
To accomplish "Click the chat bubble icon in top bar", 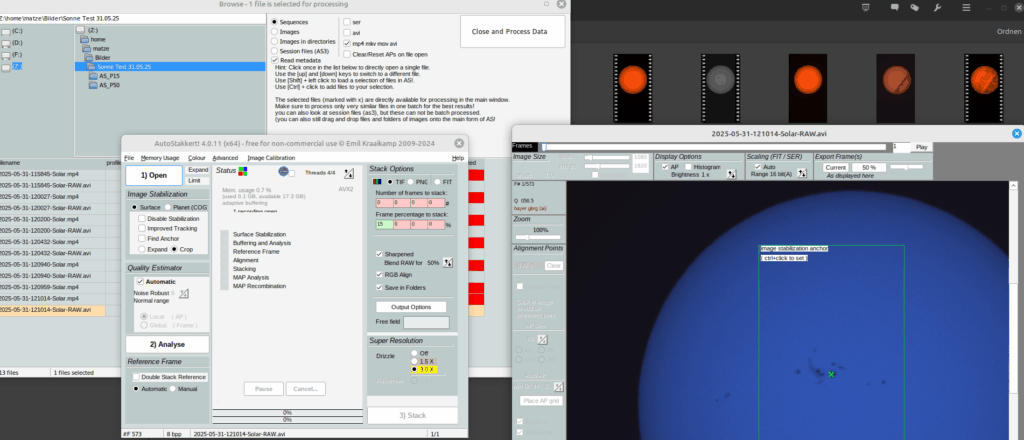I will pos(895,8).
